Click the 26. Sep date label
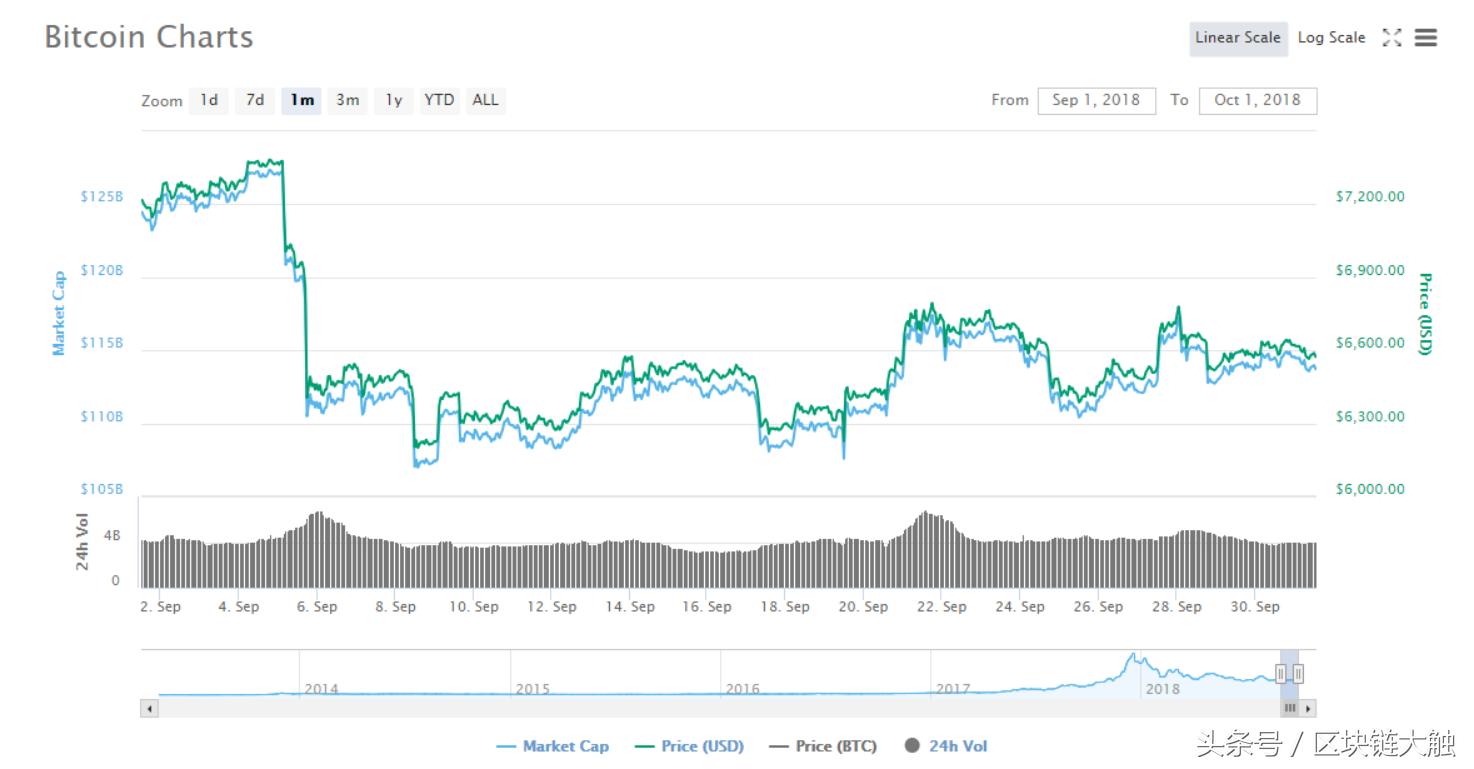 (1098, 607)
